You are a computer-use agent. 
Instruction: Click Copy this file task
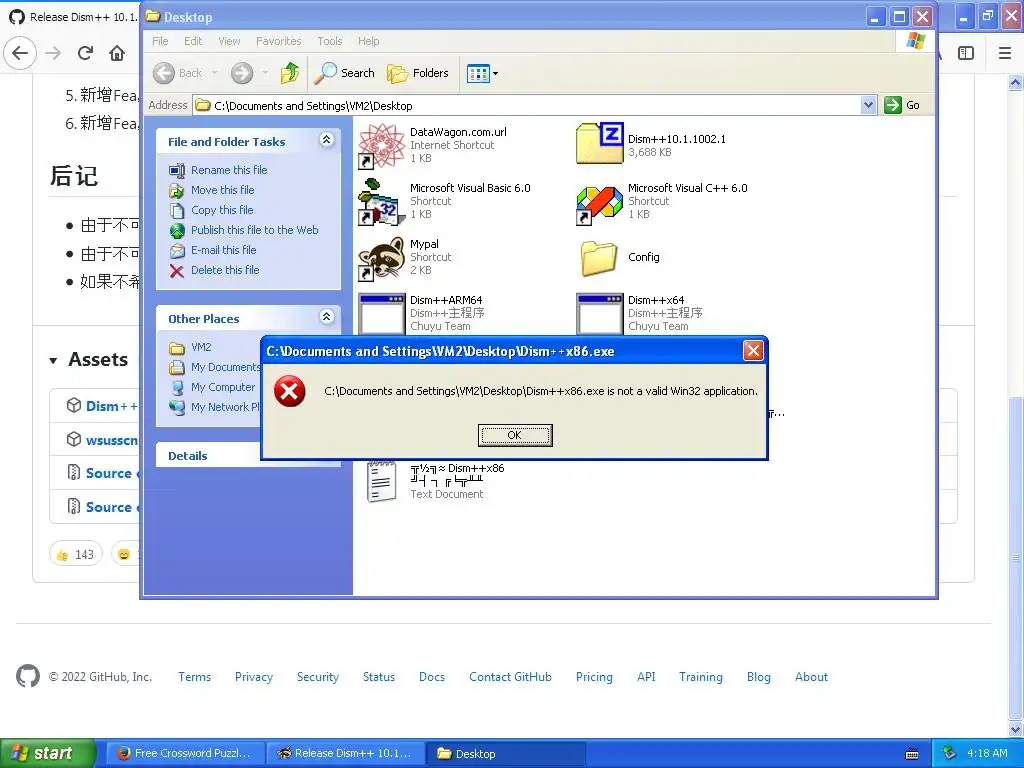coord(222,210)
